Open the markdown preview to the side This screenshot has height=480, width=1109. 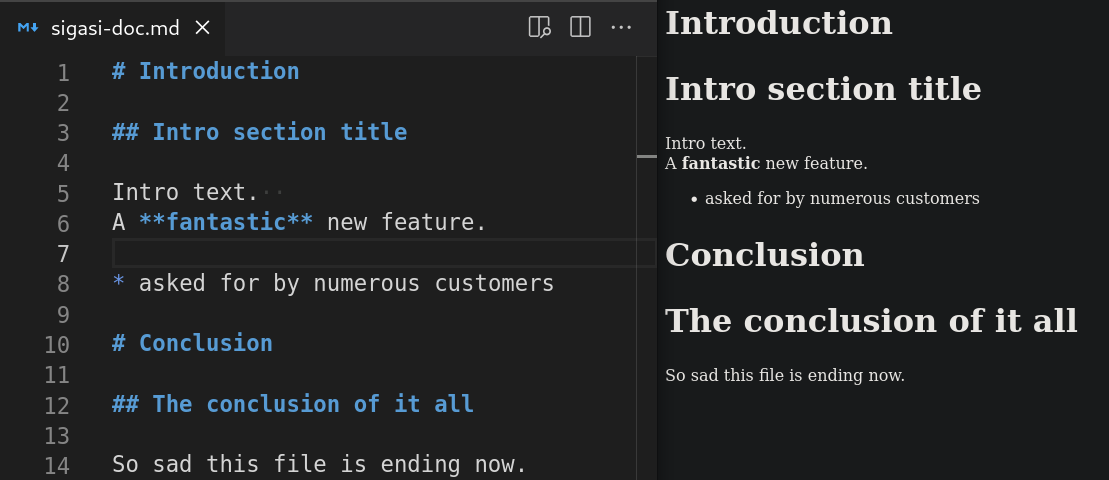click(539, 27)
